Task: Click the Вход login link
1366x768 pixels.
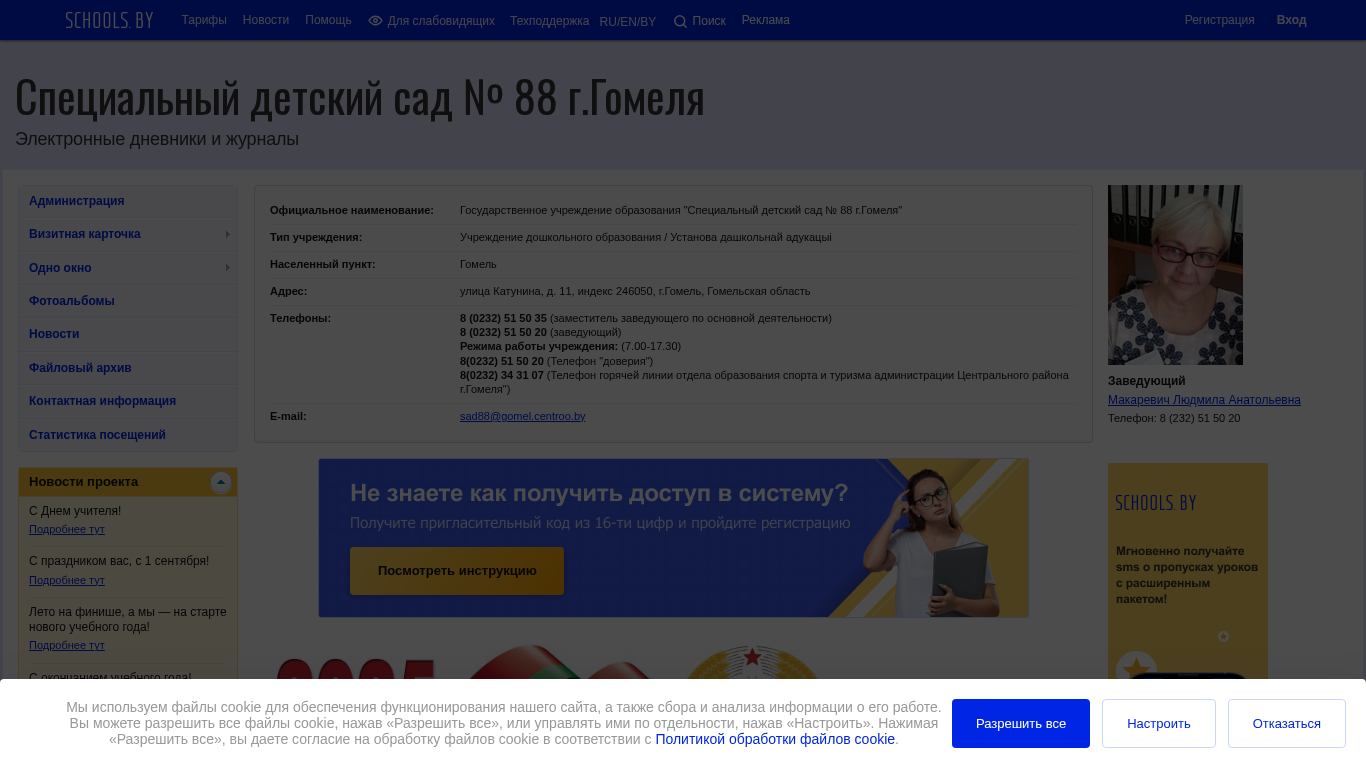Action: (x=1291, y=20)
